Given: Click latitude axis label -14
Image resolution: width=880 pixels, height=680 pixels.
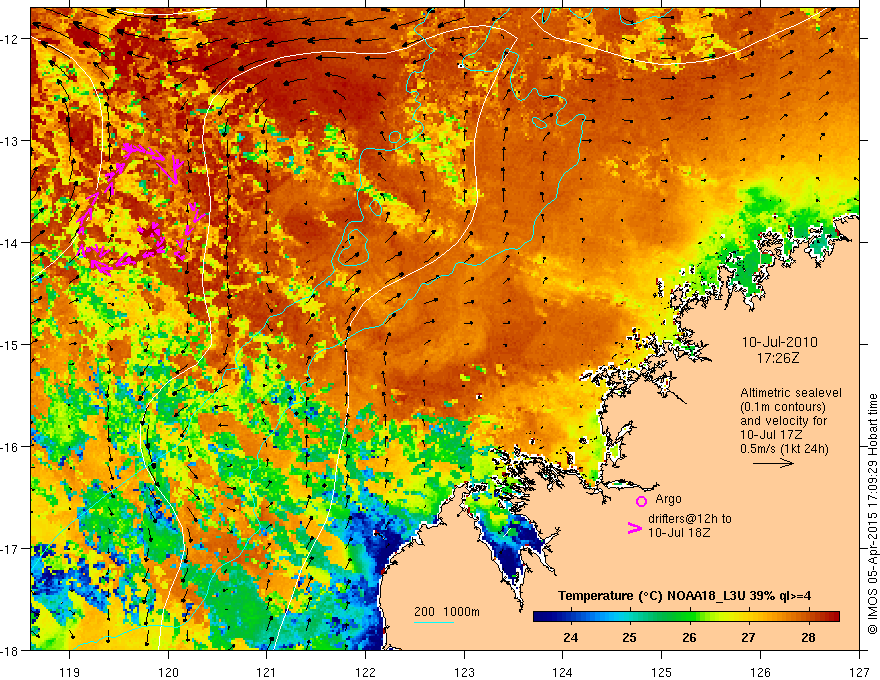Looking at the screenshot, I should click(10, 243).
